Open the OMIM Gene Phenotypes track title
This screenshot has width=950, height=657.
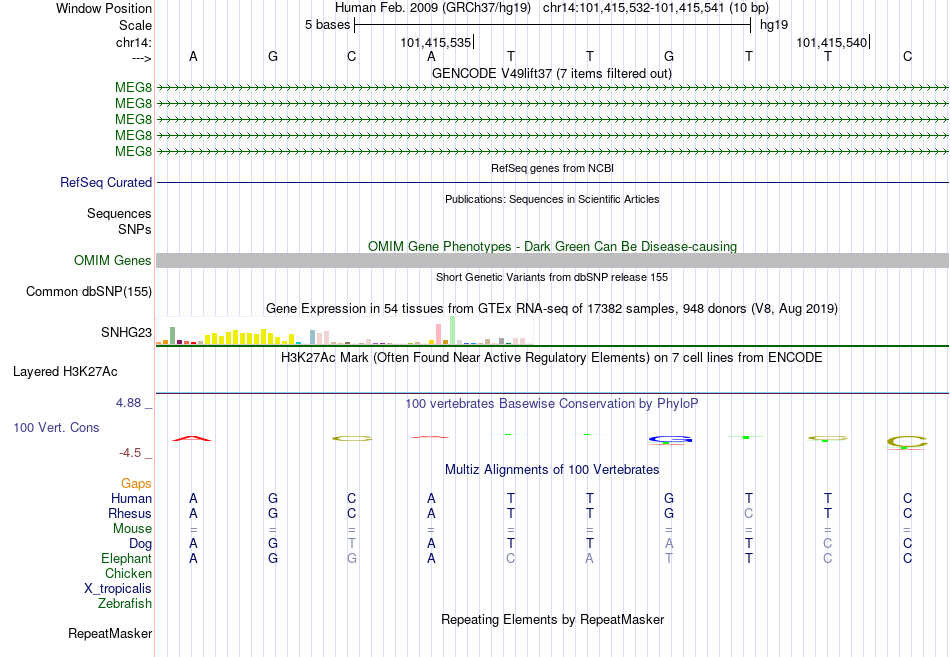click(552, 246)
